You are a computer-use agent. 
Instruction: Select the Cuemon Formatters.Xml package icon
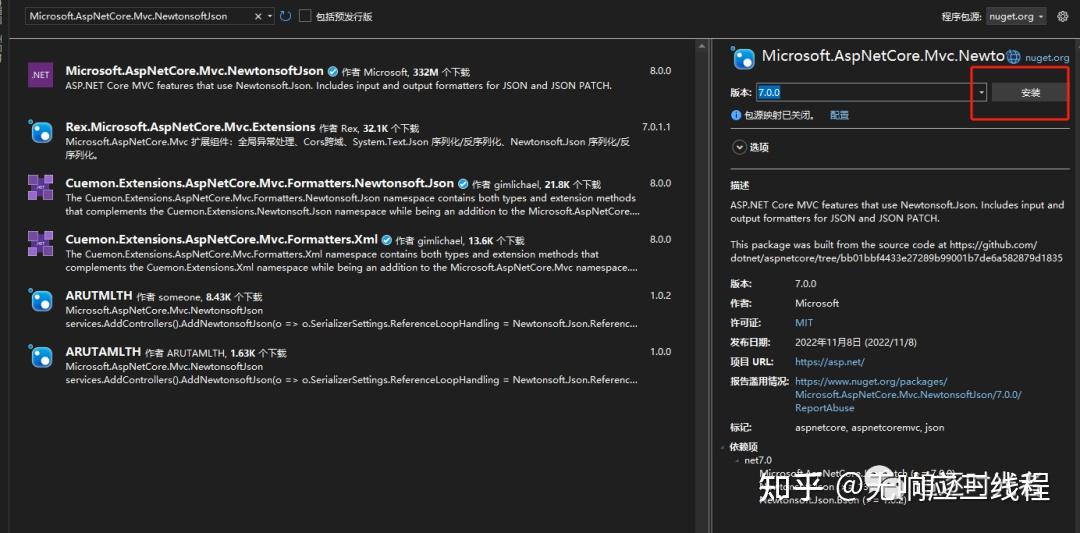[41, 243]
